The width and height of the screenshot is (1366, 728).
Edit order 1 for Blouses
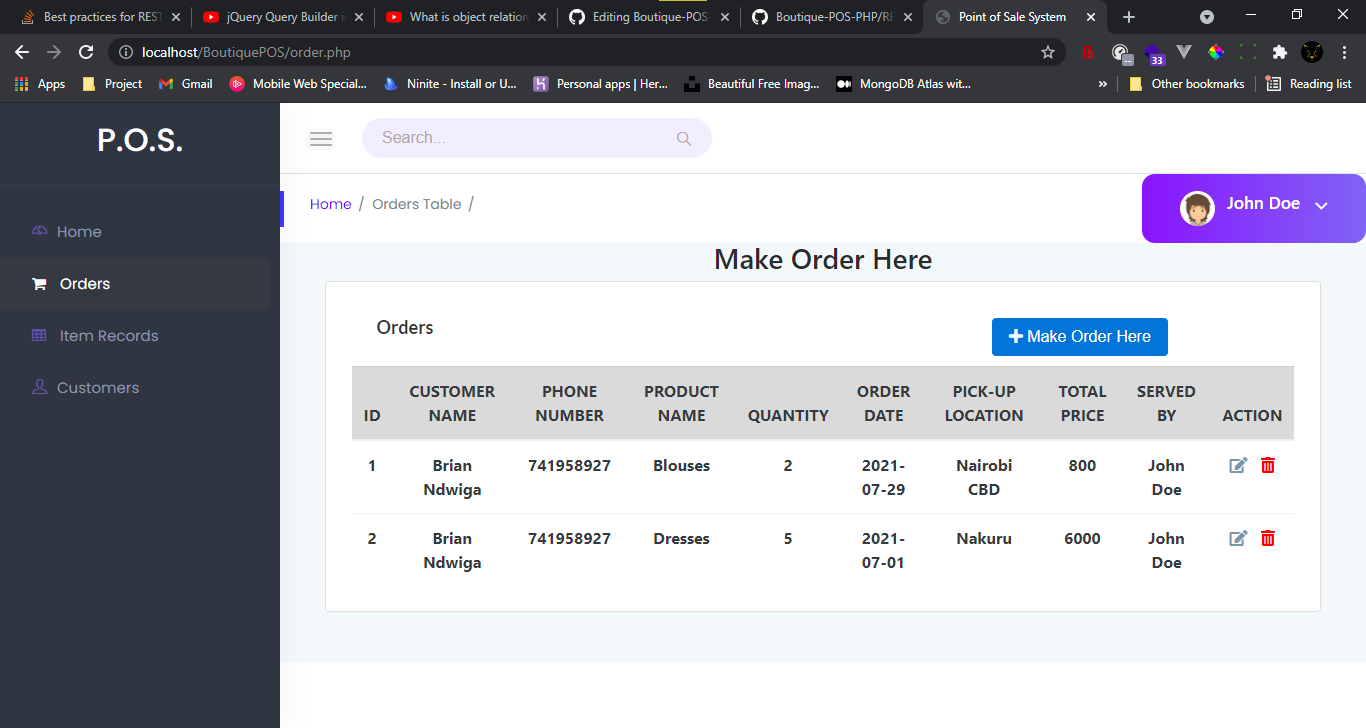[1238, 465]
